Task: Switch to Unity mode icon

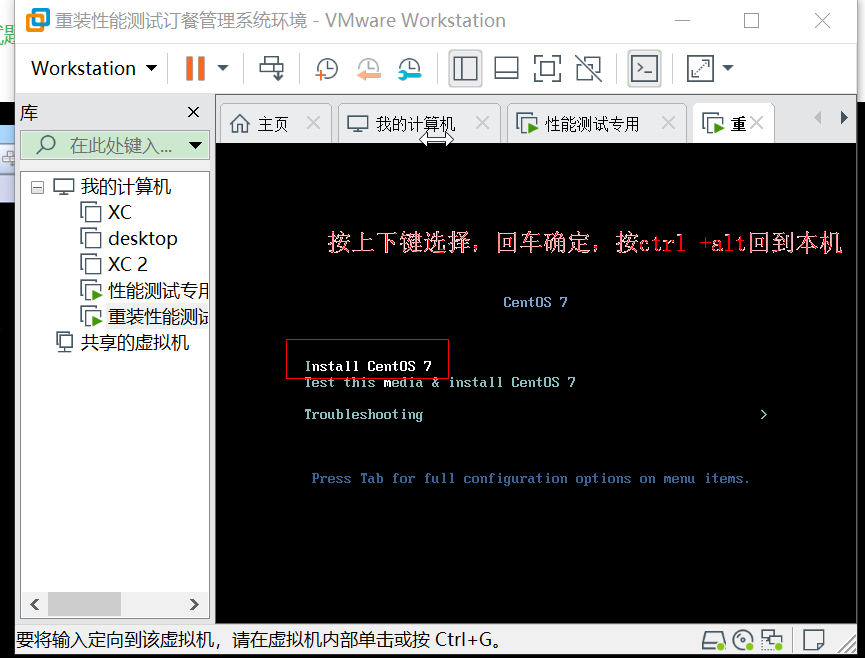Action: click(x=589, y=68)
